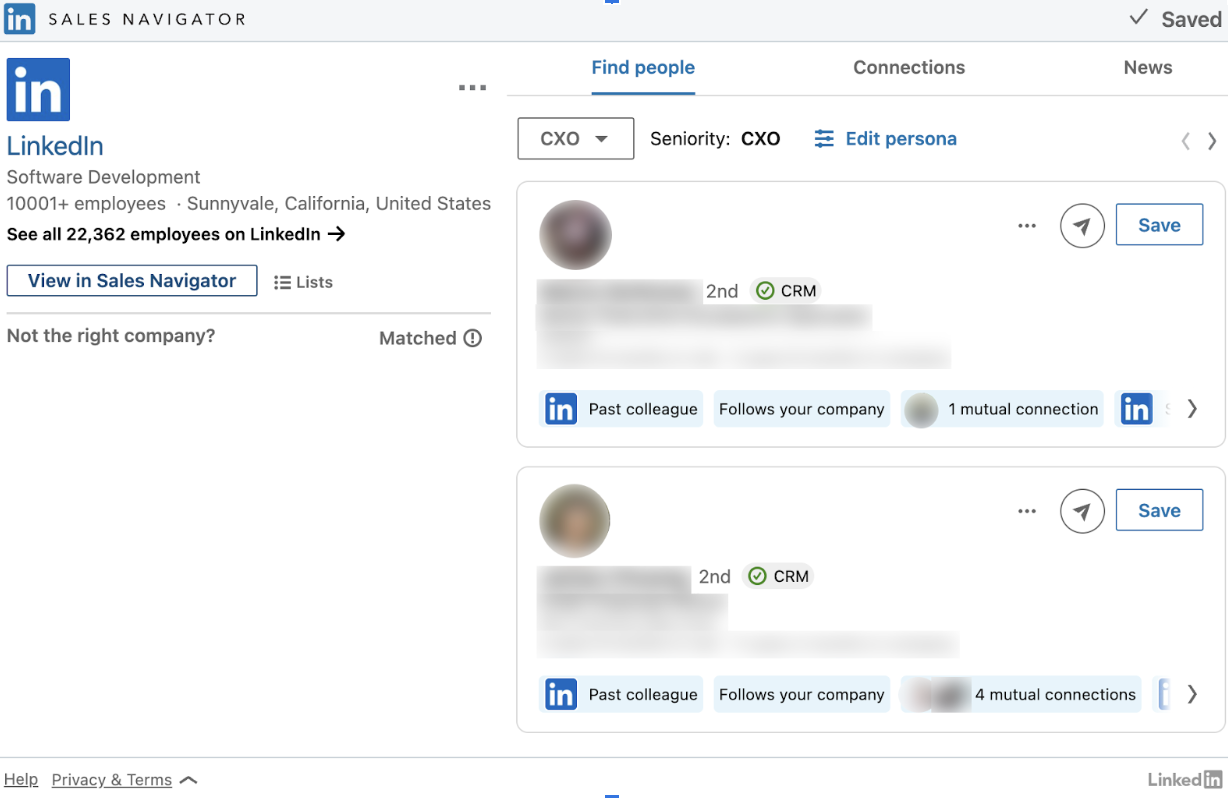Switch to the Connections tab
Screen dimensions: 1228x798
[909, 68]
